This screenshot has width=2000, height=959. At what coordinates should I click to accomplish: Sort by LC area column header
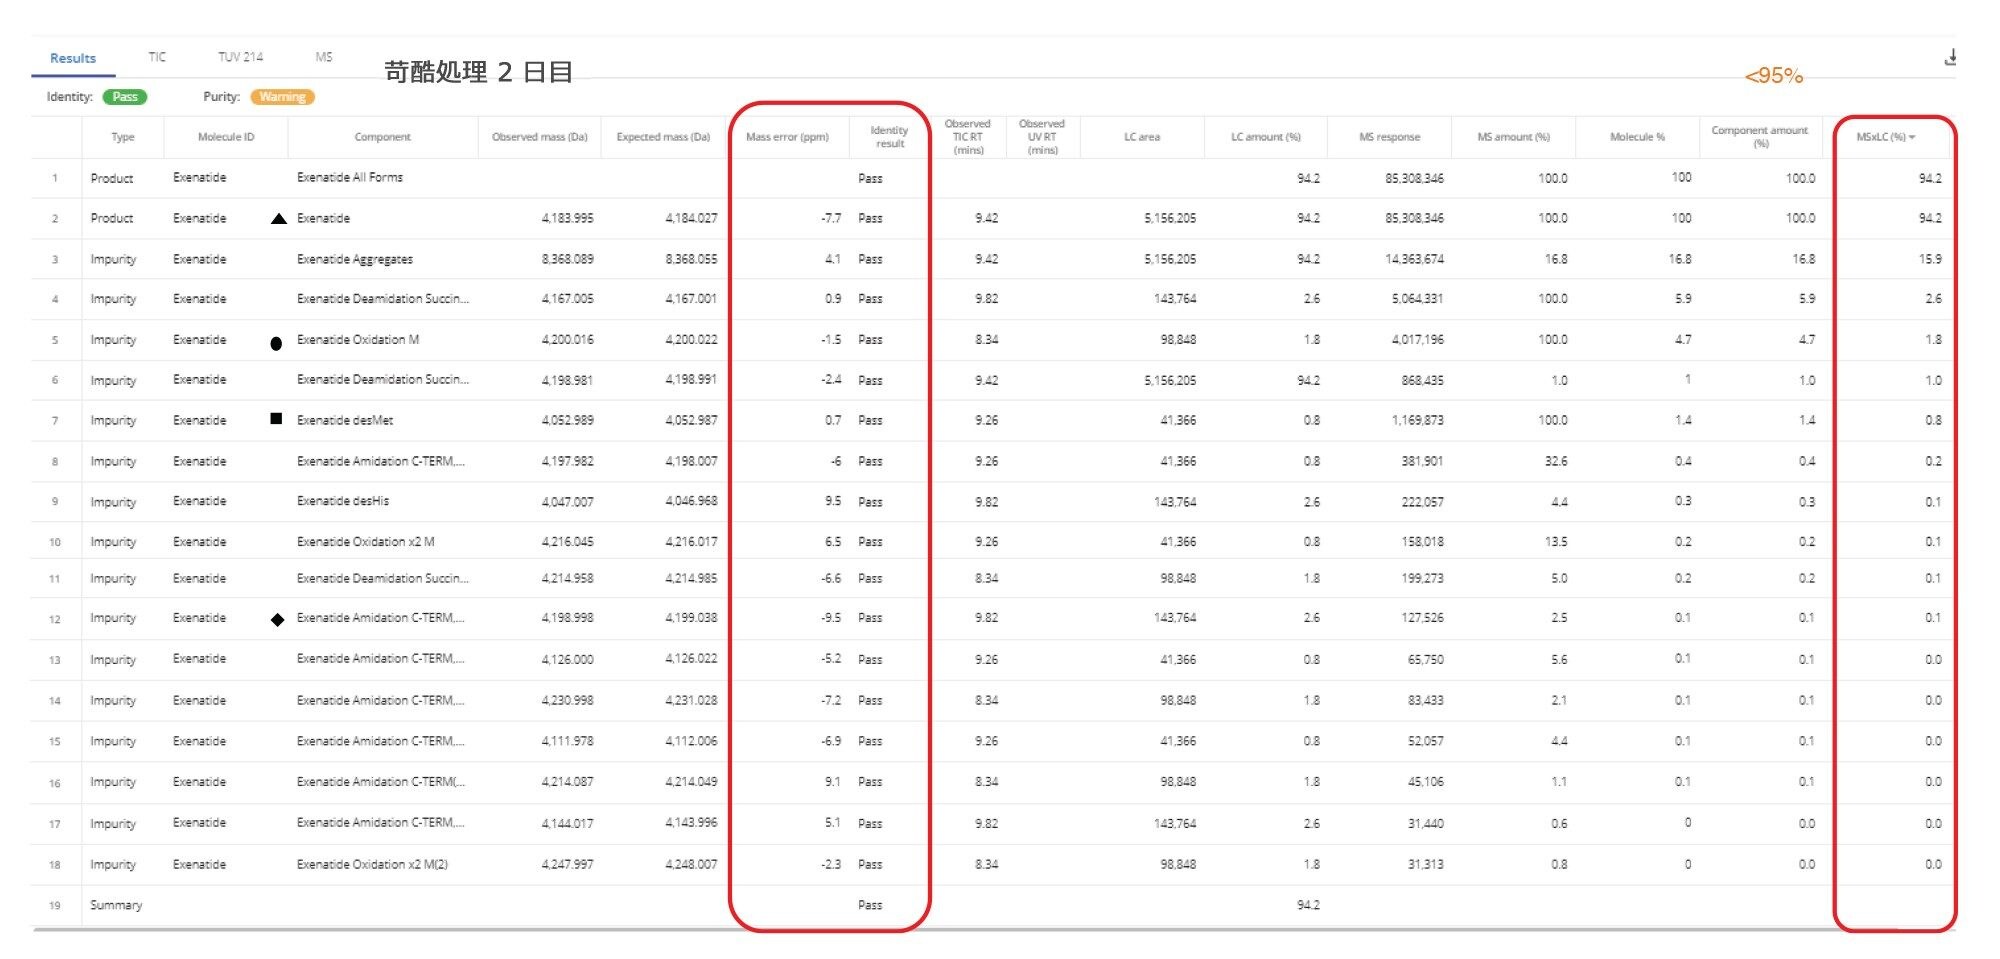pos(1142,137)
